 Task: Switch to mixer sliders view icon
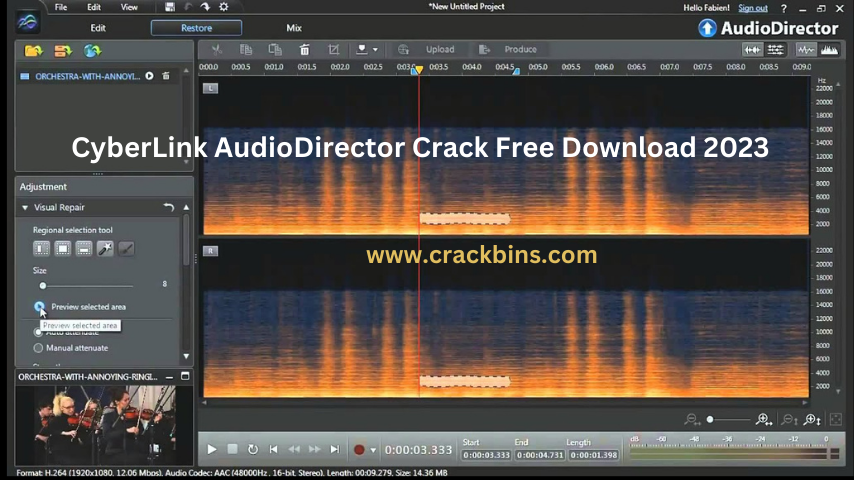click(x=776, y=50)
